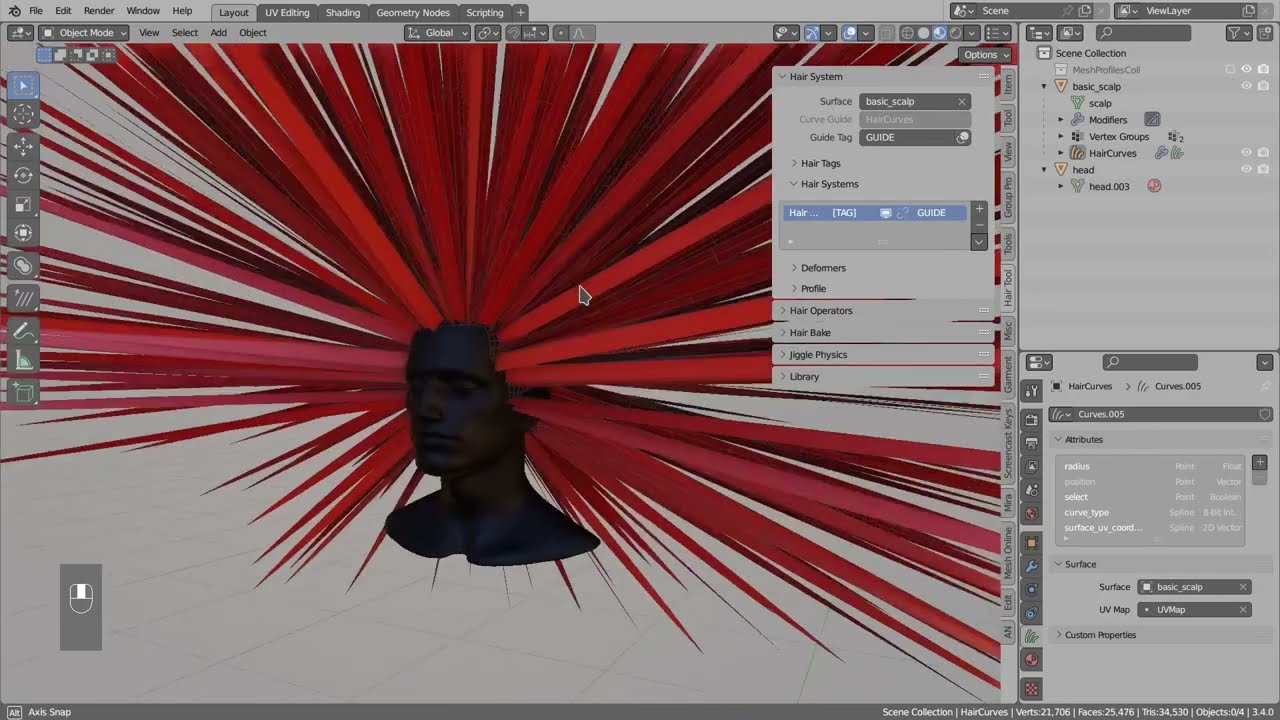Hide the HairCurves object in viewport
The image size is (1280, 720).
coord(1246,153)
